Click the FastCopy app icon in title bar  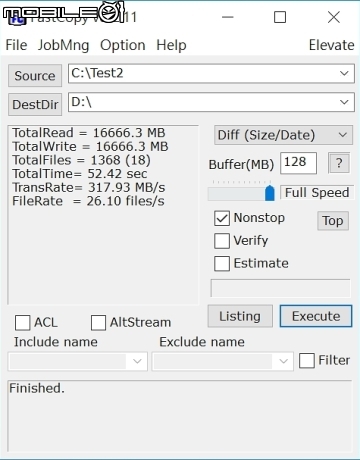17,17
